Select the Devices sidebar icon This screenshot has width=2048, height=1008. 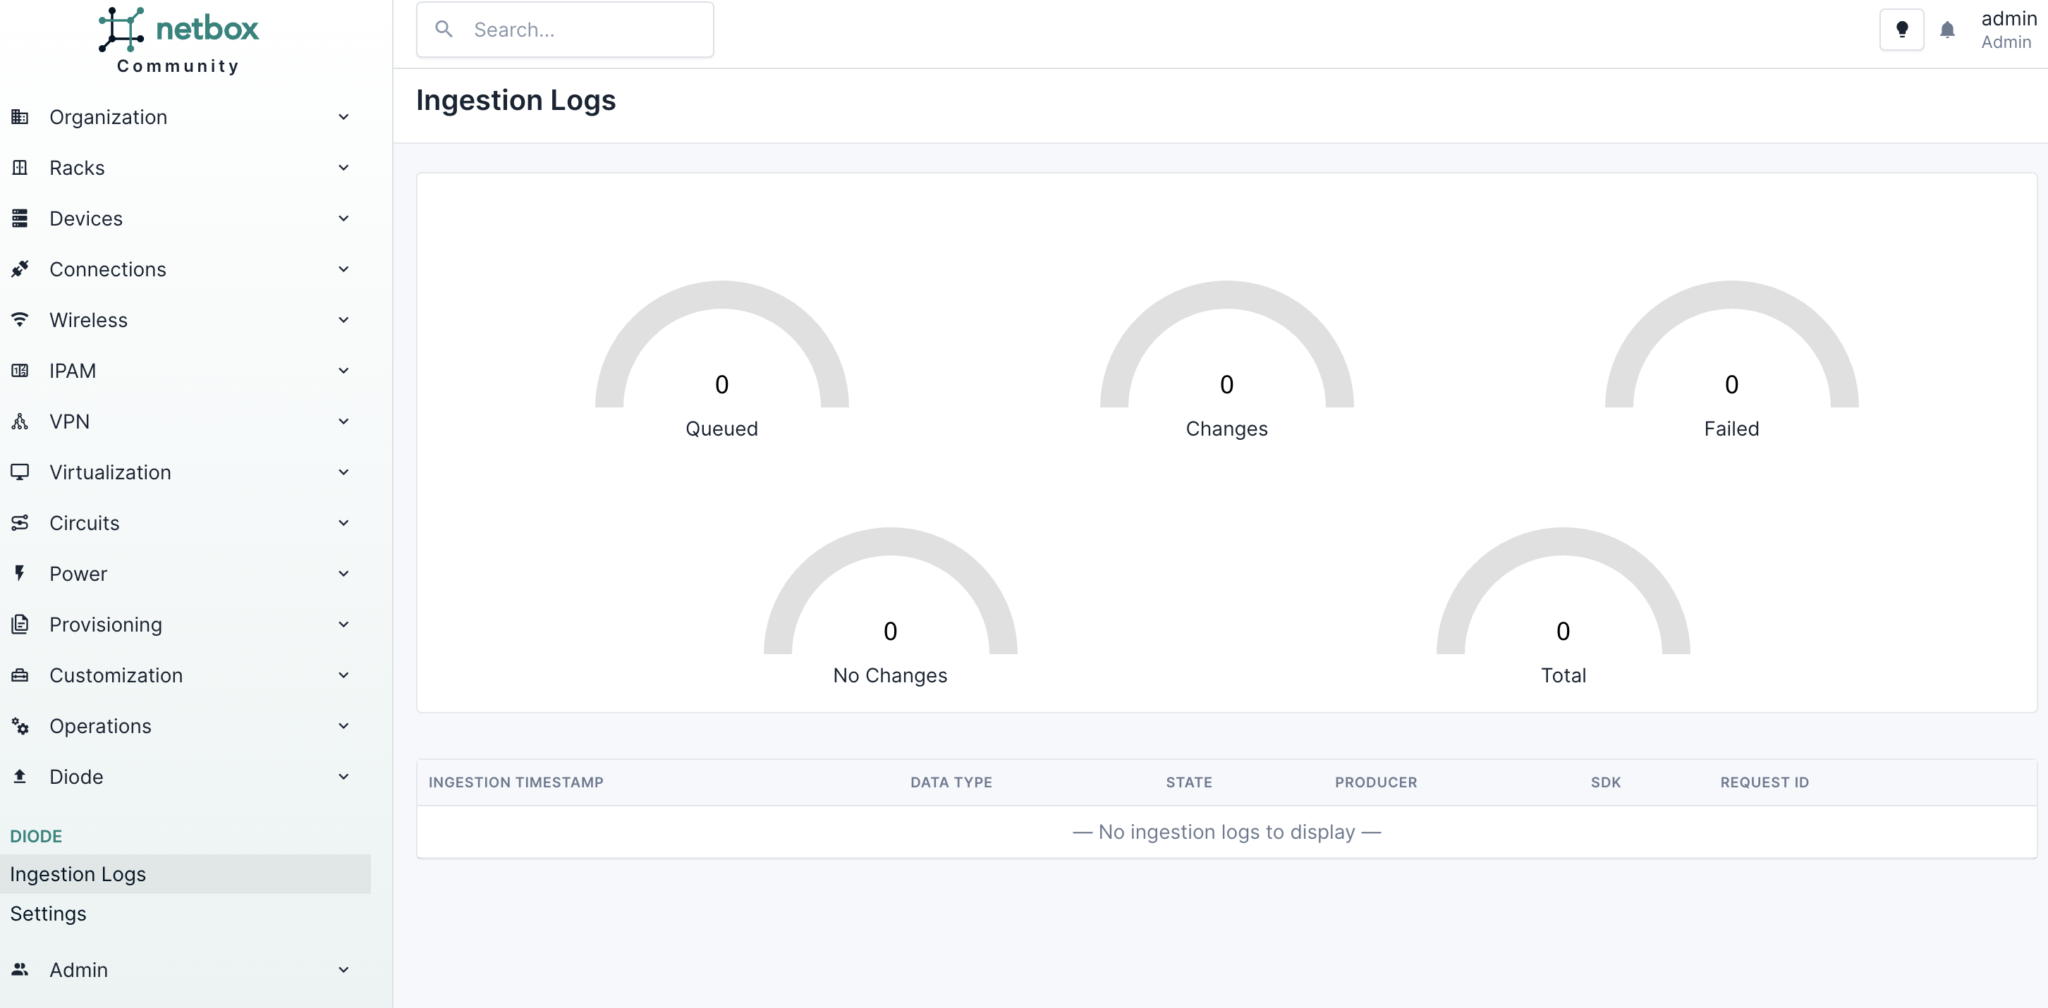click(20, 218)
